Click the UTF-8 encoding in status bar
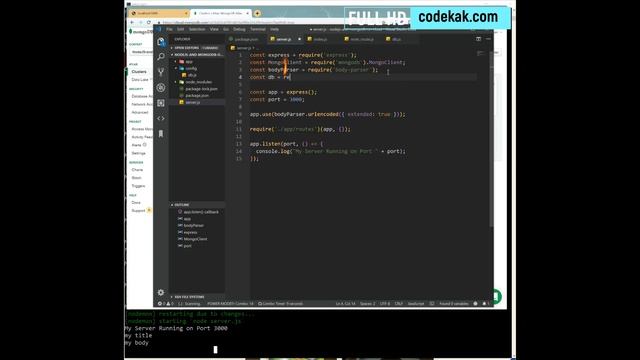Screen dimensions: 640x360 point(385,304)
